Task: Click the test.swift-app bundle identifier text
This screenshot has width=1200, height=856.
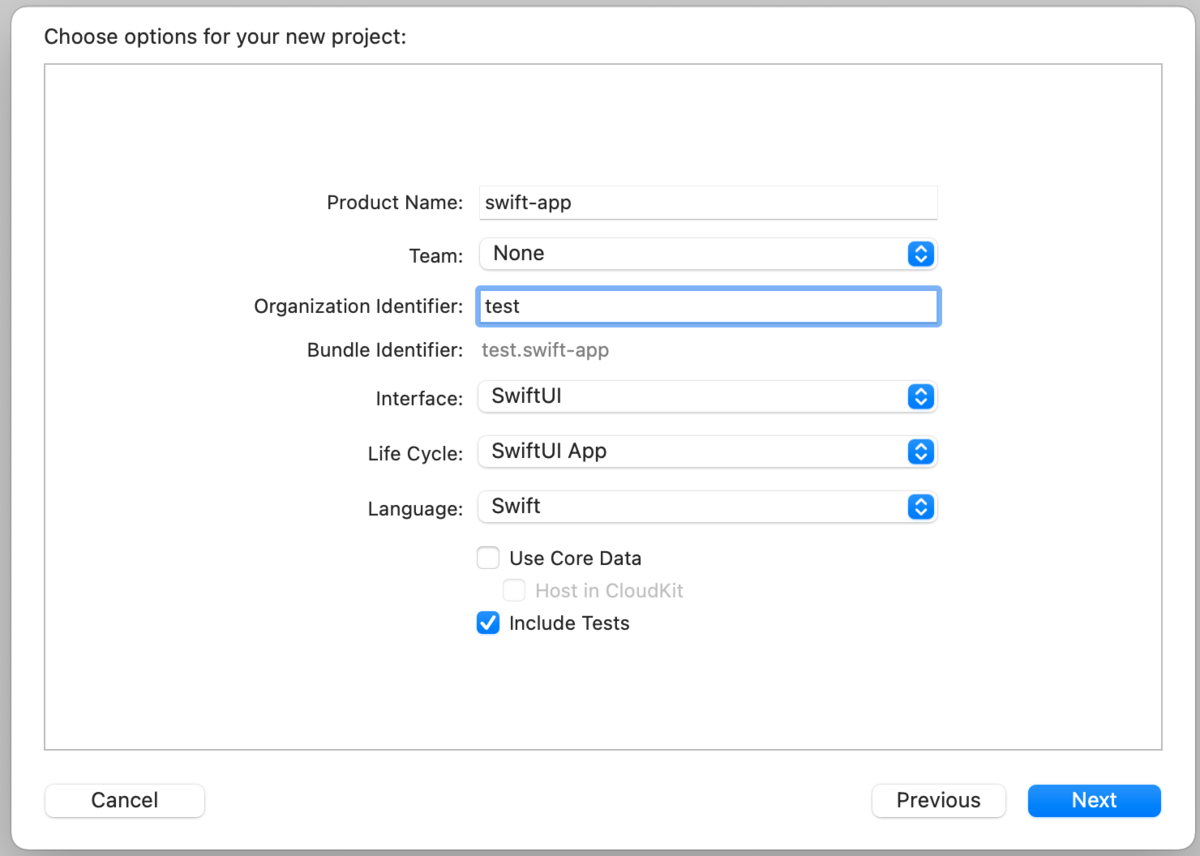Action: (x=545, y=350)
